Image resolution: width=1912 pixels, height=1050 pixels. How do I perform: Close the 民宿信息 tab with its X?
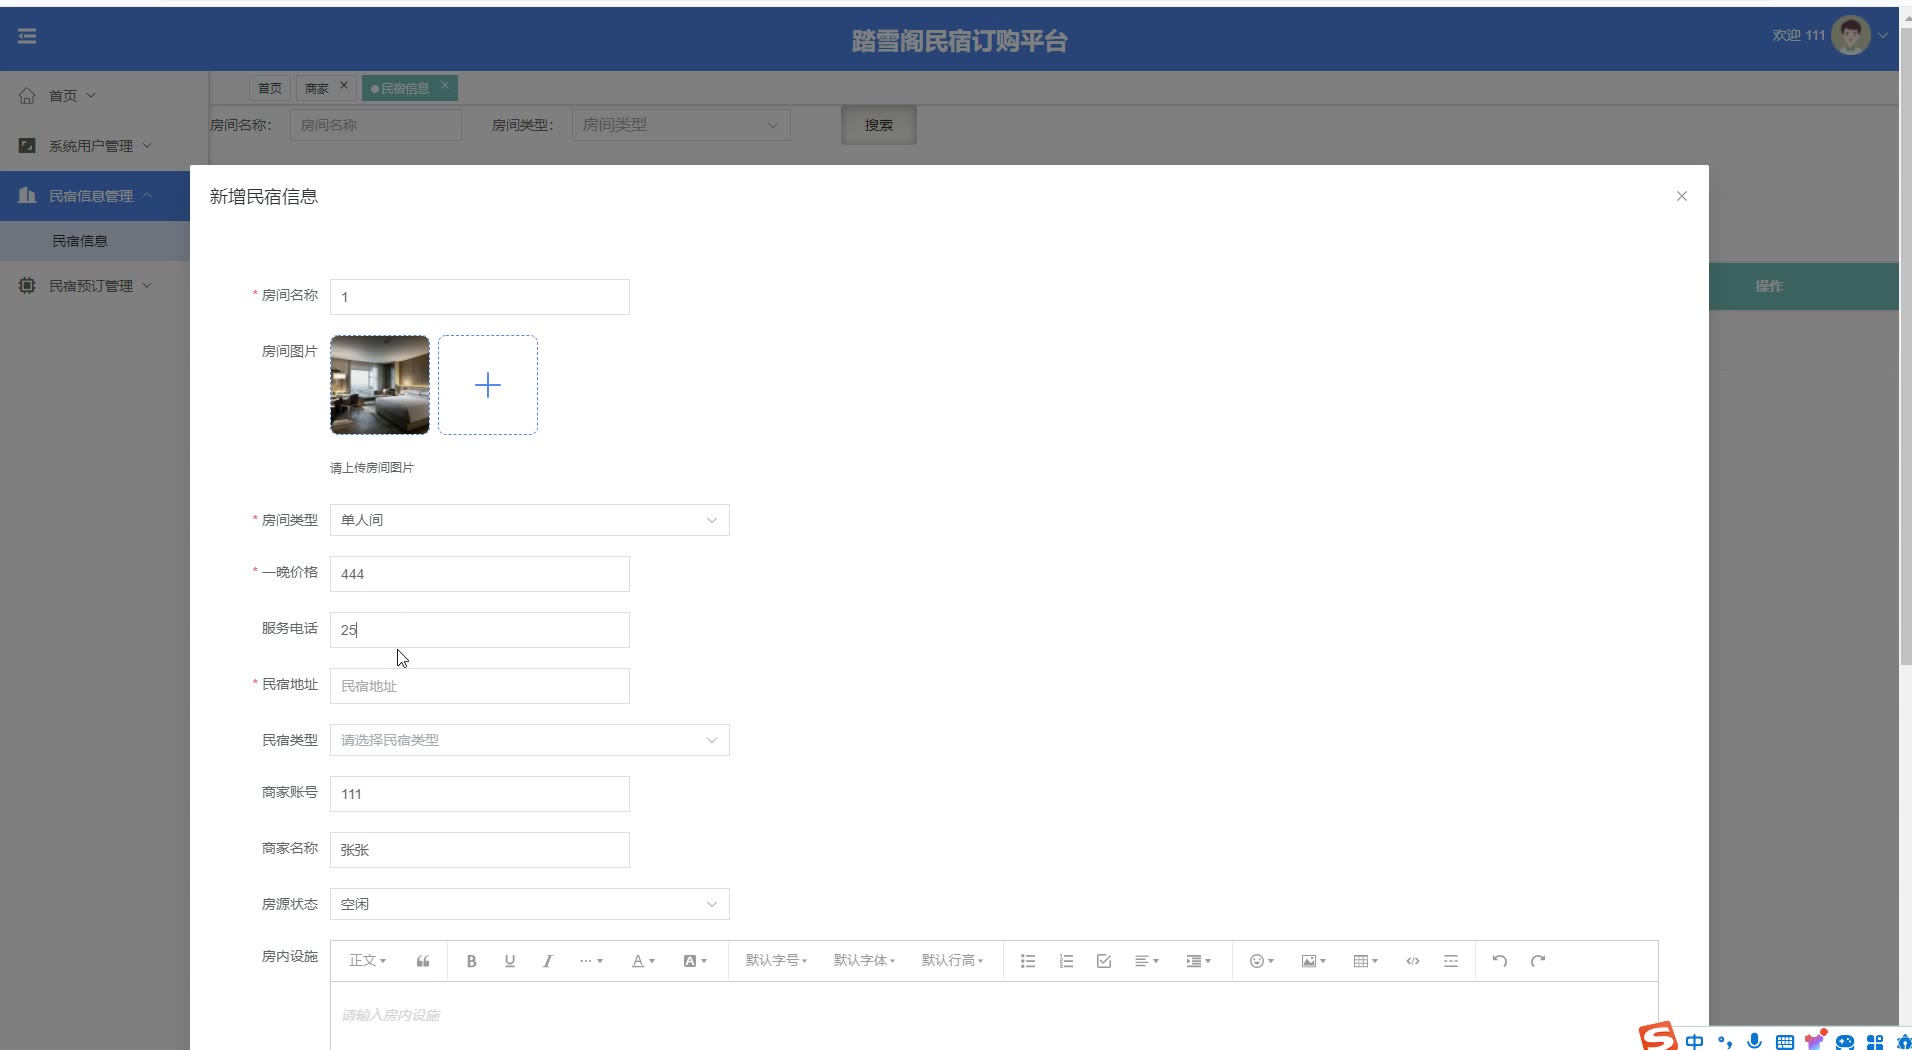pyautogui.click(x=445, y=85)
